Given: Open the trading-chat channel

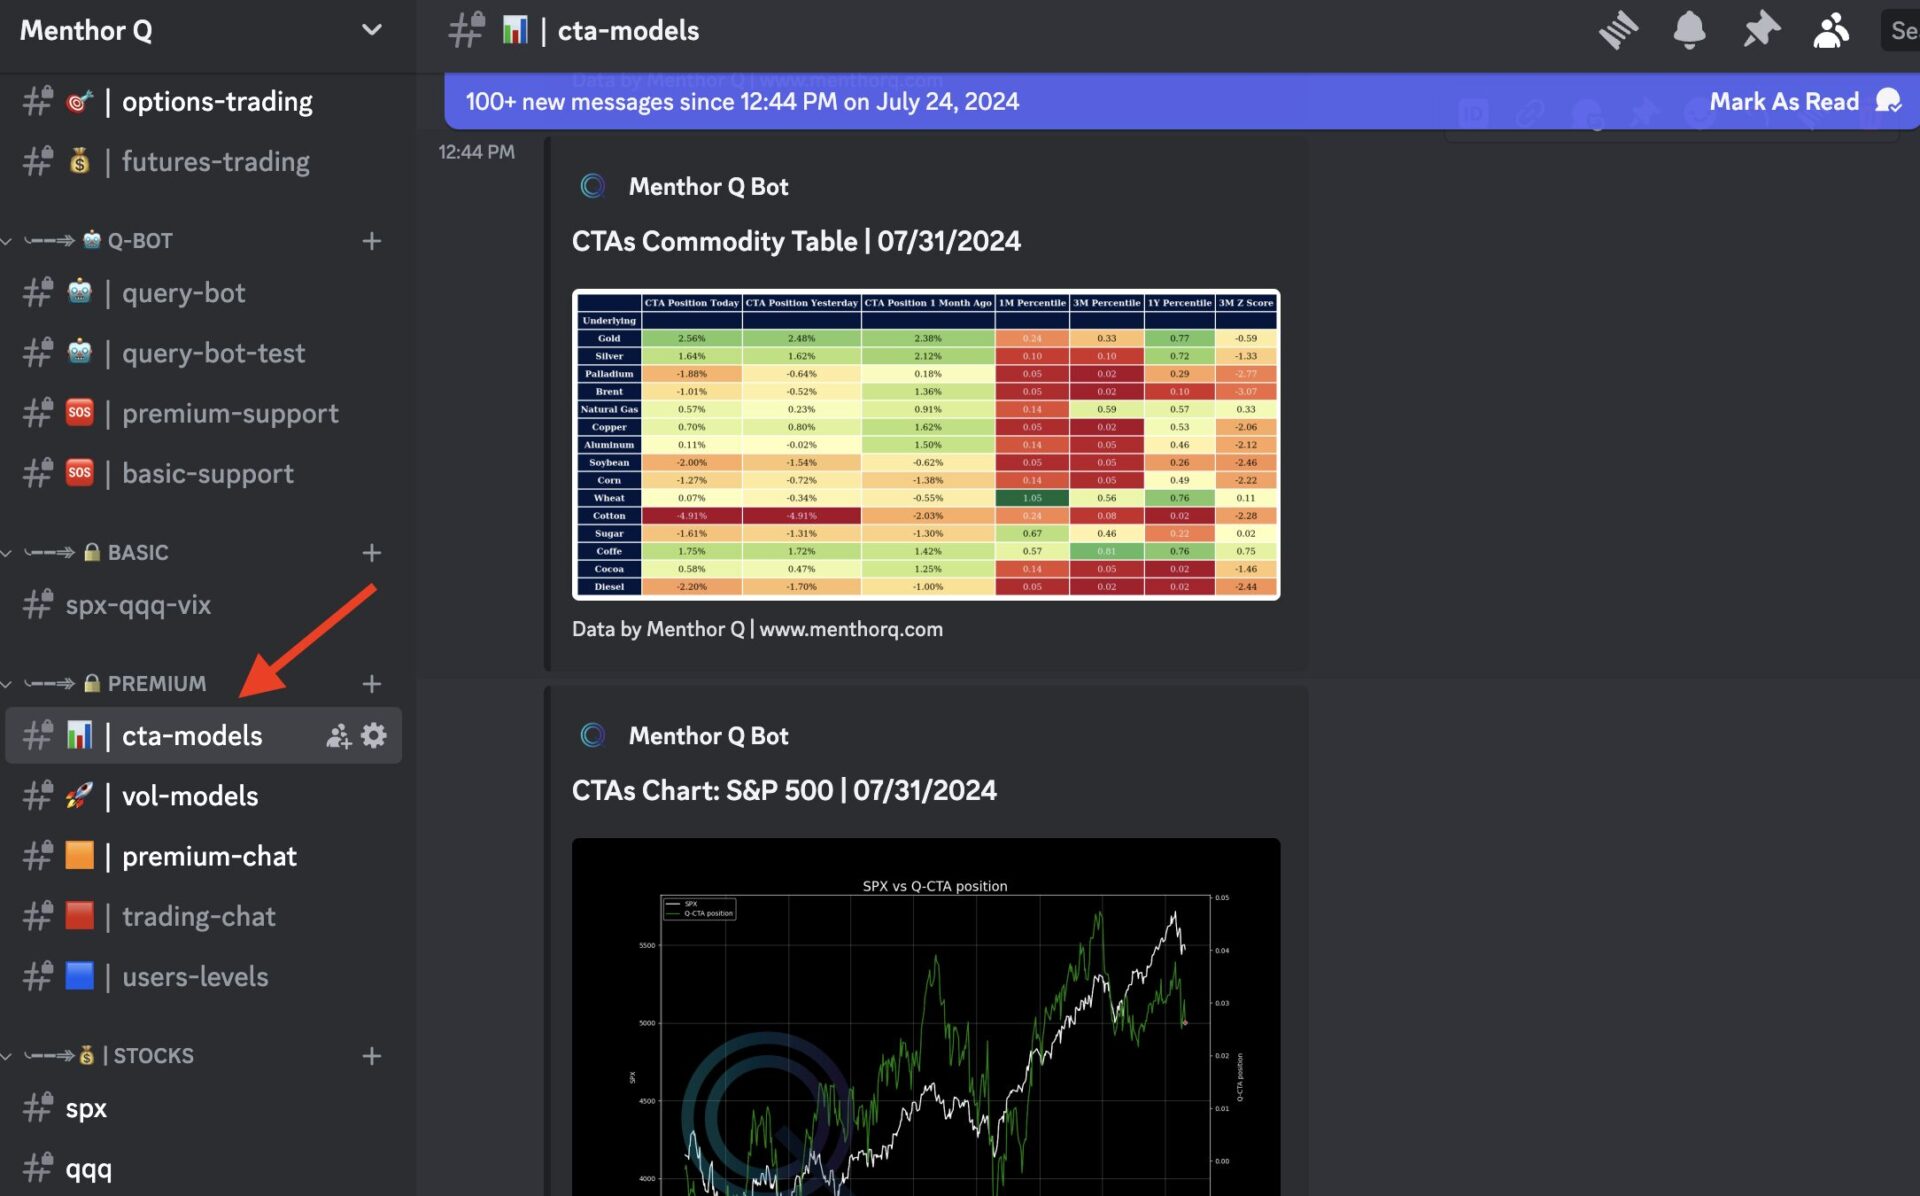Looking at the screenshot, I should click(204, 917).
